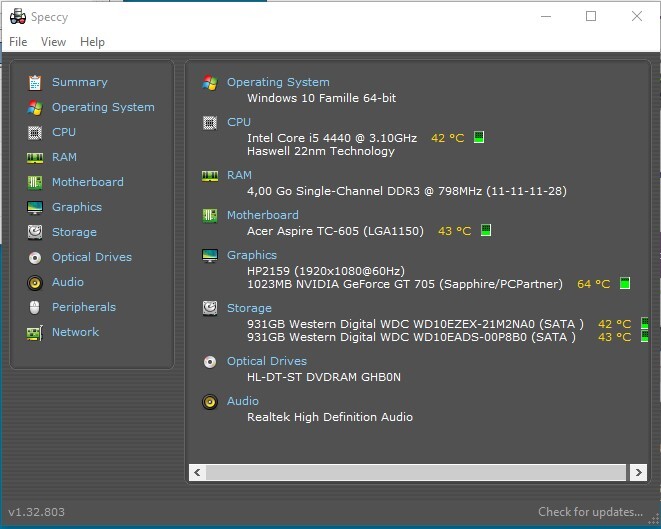This screenshot has width=661, height=529.
Task: Click Windows 10 Famille 64-bit text
Action: 322,98
